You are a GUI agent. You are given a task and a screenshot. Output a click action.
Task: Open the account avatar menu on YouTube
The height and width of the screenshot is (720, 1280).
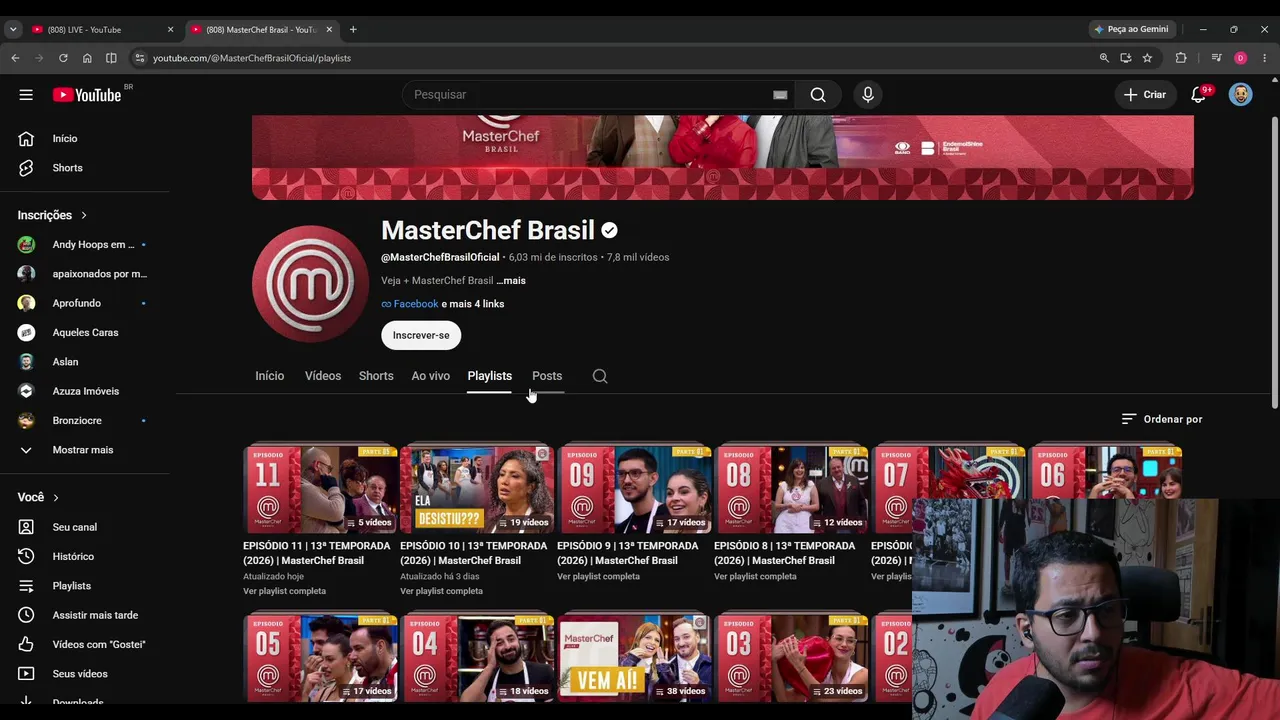pos(1240,95)
